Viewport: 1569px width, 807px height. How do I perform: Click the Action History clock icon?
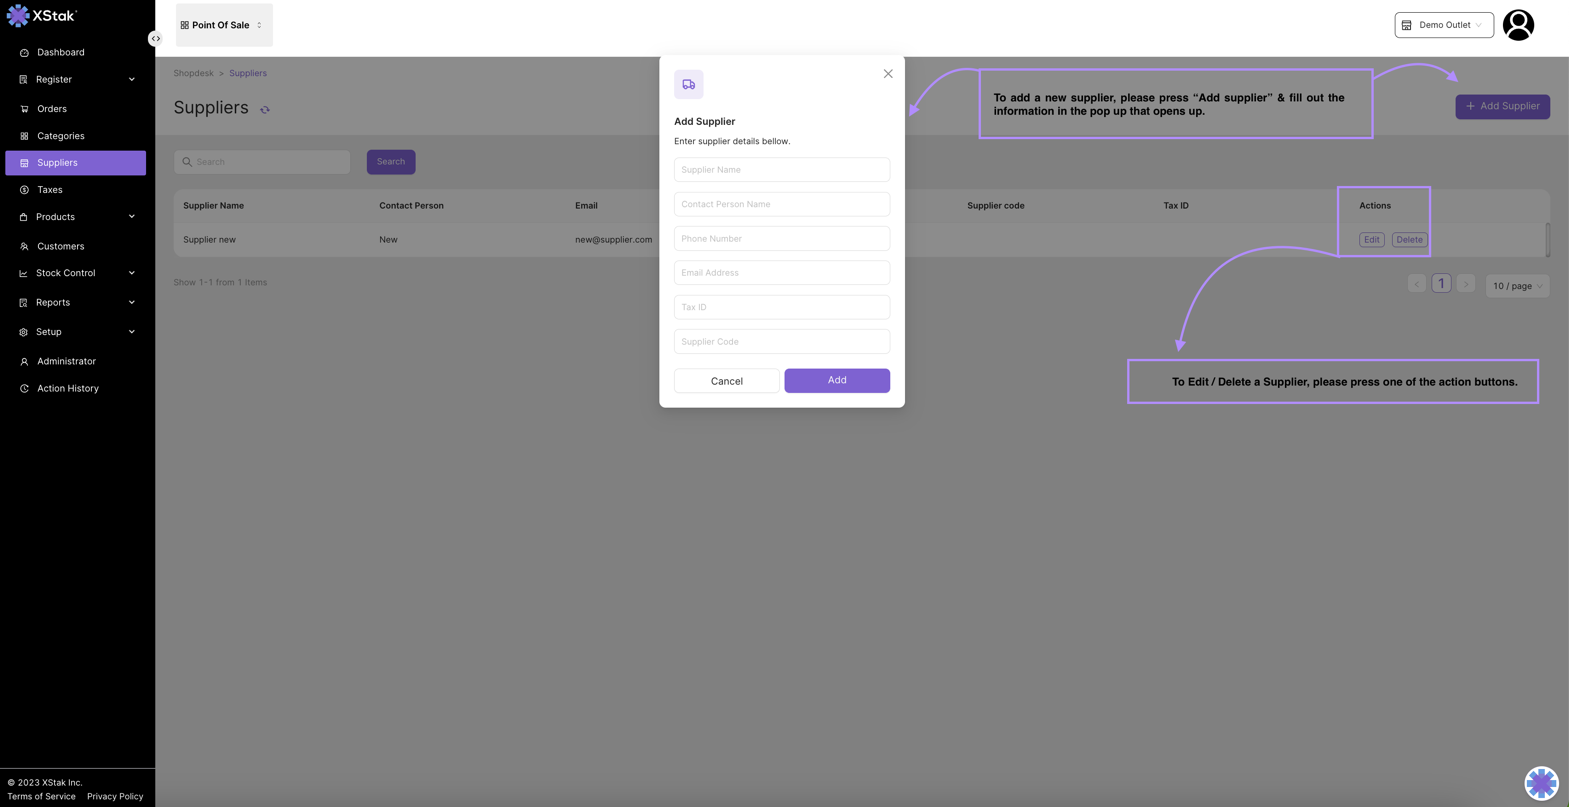[24, 389]
